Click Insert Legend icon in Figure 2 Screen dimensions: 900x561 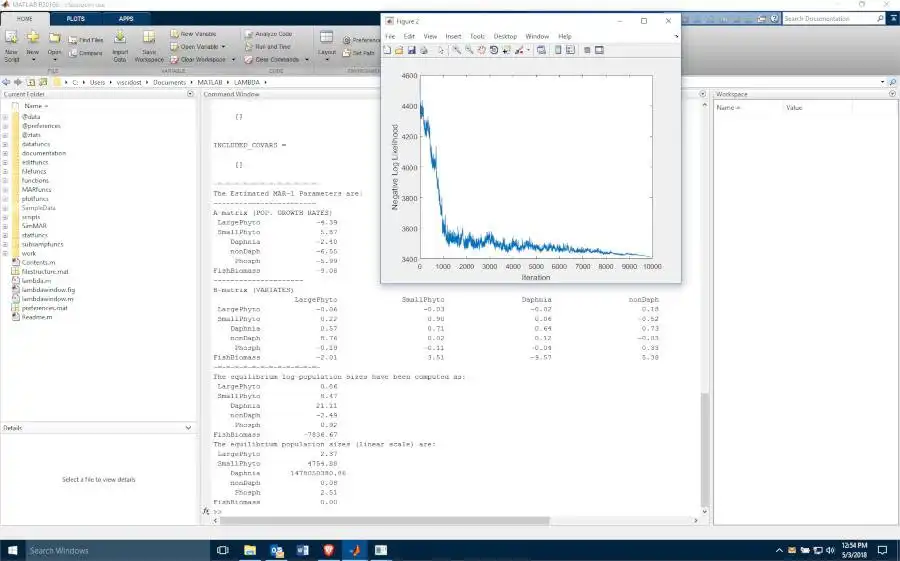(x=571, y=51)
